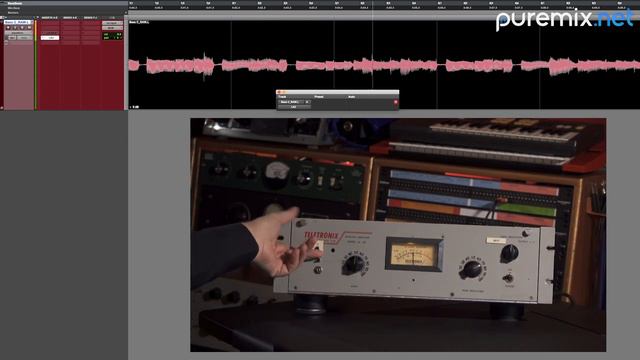Open the Bass track input path selector
640x360 pixels.
coord(112,23)
